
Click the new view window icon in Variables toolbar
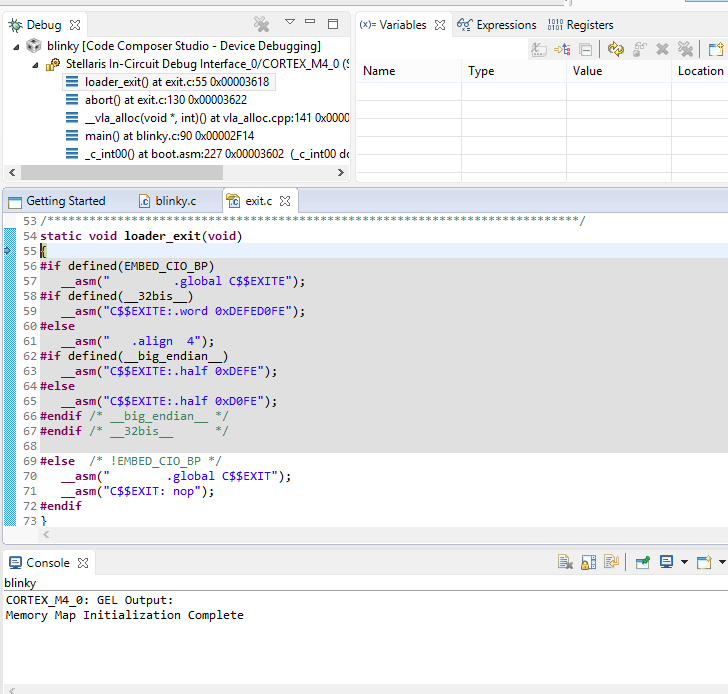[715, 49]
